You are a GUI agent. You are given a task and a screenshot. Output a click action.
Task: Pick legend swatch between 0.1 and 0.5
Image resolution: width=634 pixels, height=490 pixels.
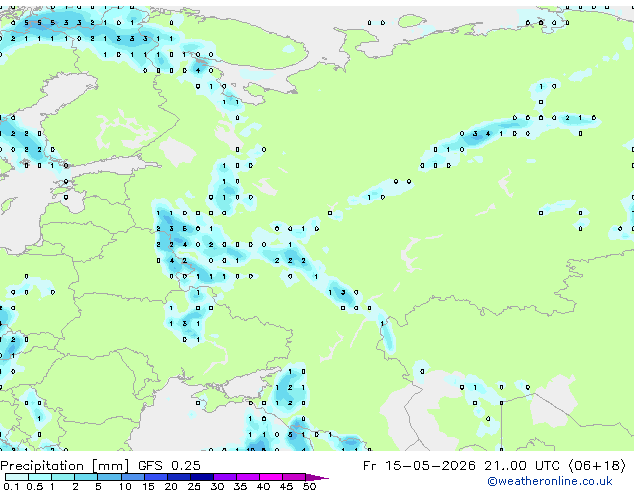pos(17,477)
